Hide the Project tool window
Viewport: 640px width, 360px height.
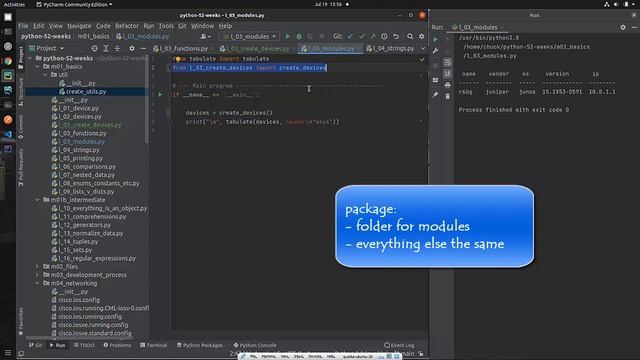(x=143, y=48)
